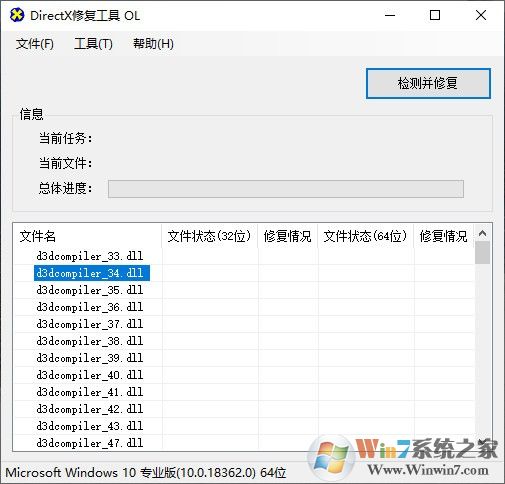
Task: Select d3dcompiler_47.dll in the list
Action: (x=90, y=443)
